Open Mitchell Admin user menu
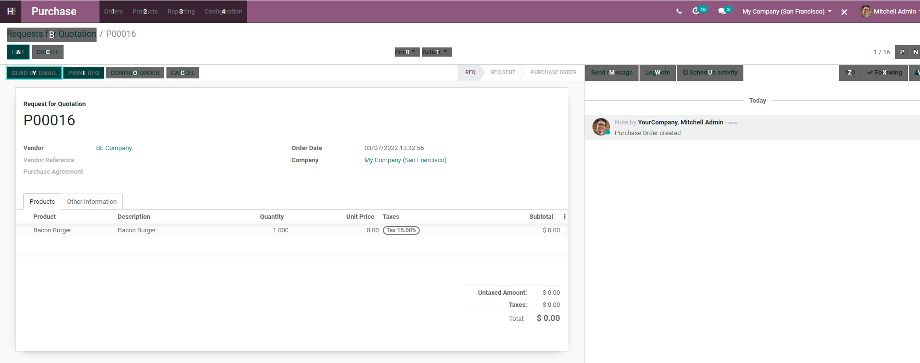 point(890,11)
